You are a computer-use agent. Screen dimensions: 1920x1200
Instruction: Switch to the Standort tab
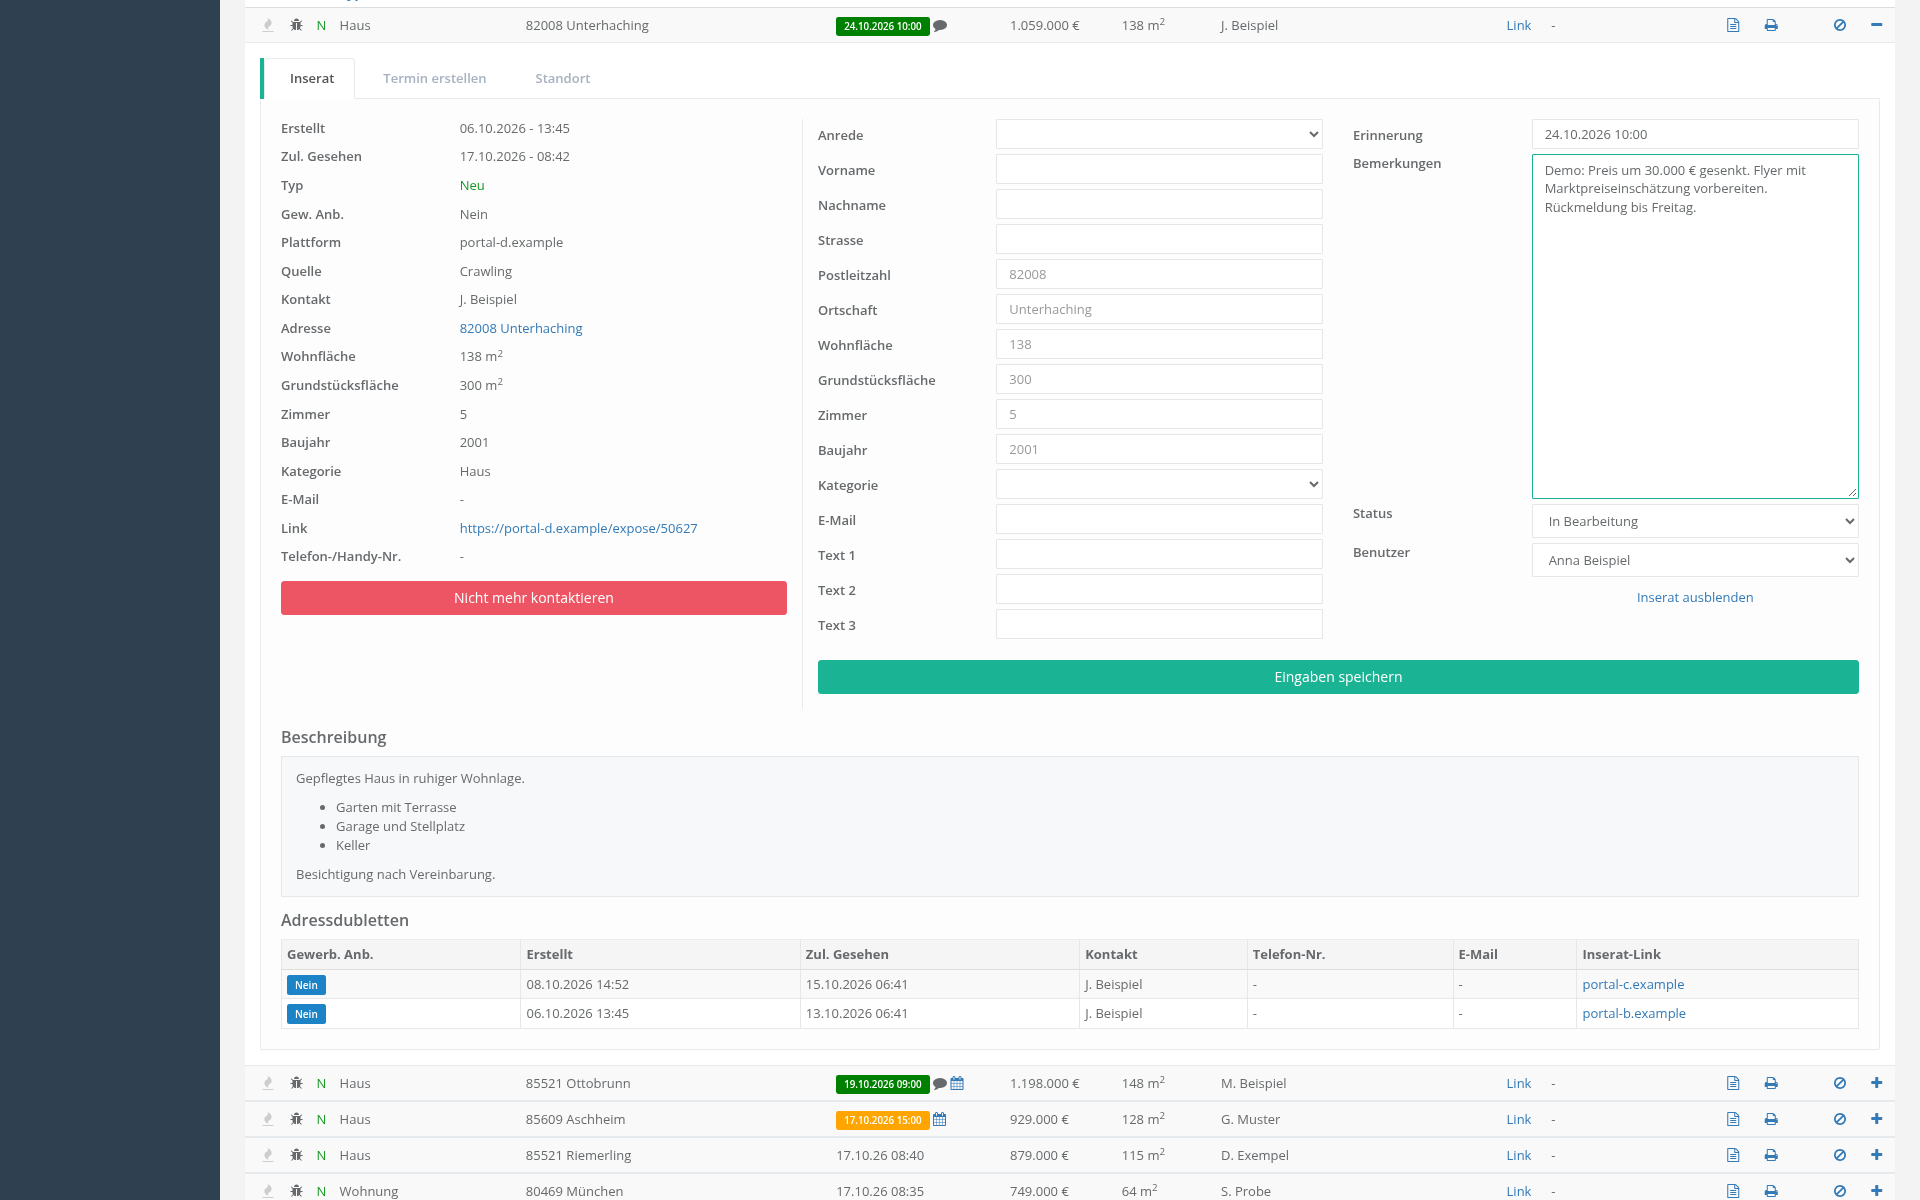coord(563,78)
